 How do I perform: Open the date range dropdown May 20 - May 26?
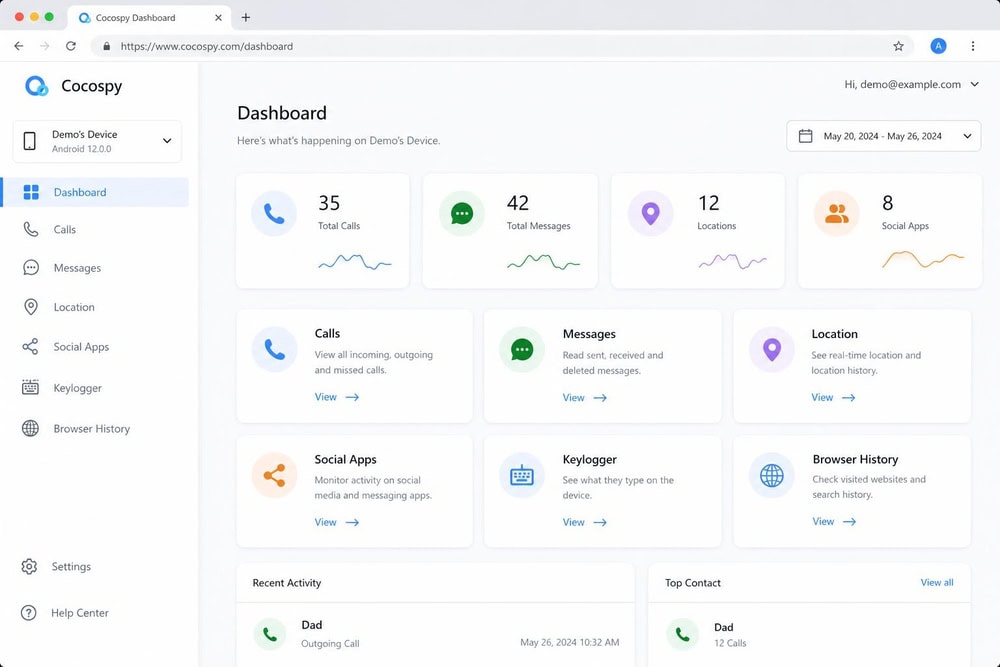[883, 136]
